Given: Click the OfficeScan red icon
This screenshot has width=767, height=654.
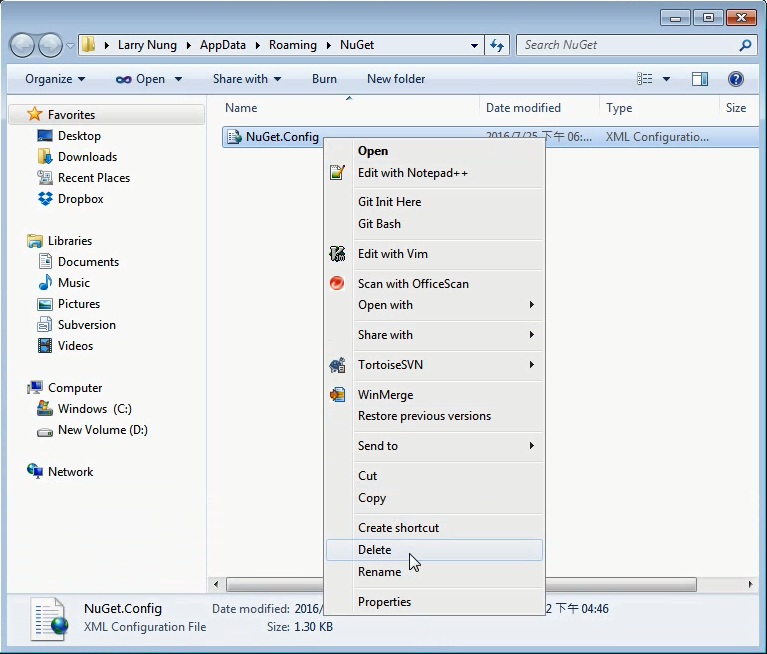Looking at the screenshot, I should coord(337,283).
